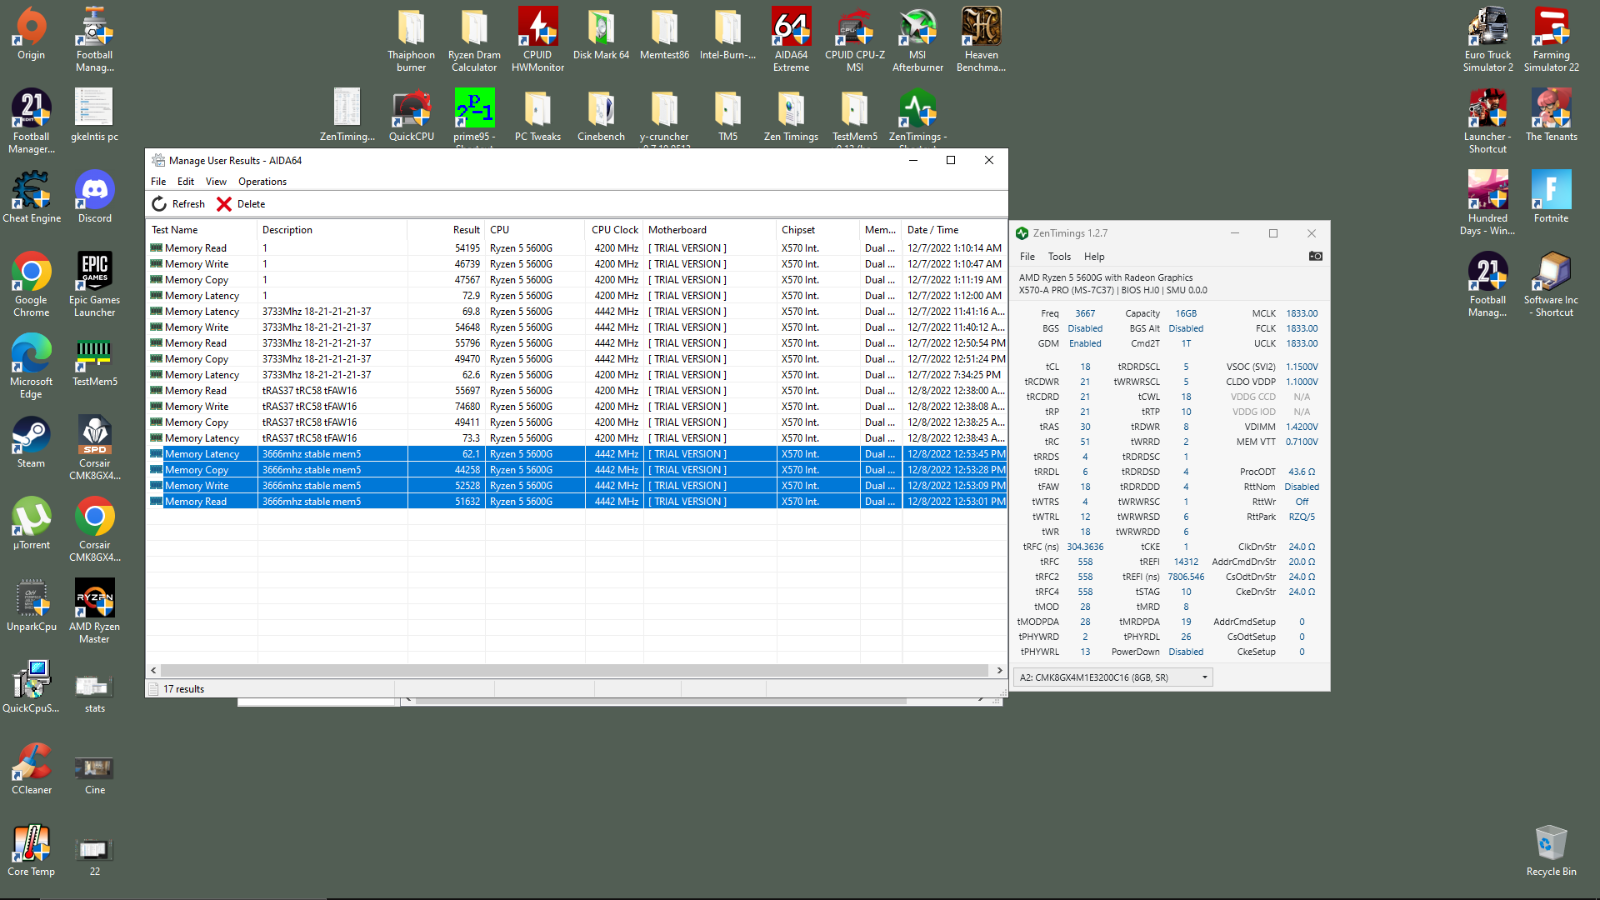Open MSI Afterburner shortcut

[x=918, y=40]
